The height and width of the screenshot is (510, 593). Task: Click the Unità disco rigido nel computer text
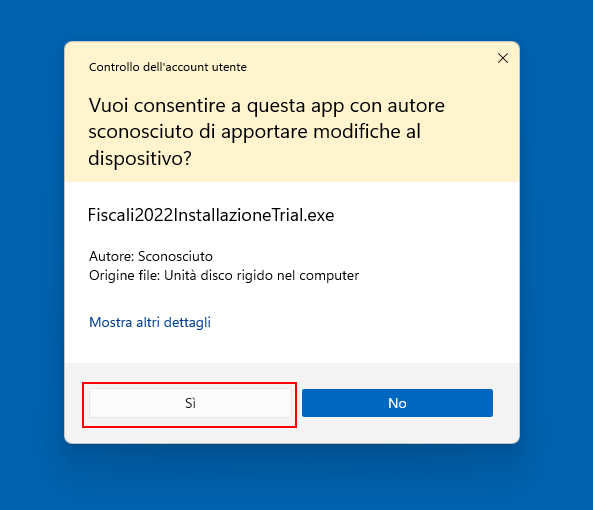tap(261, 276)
